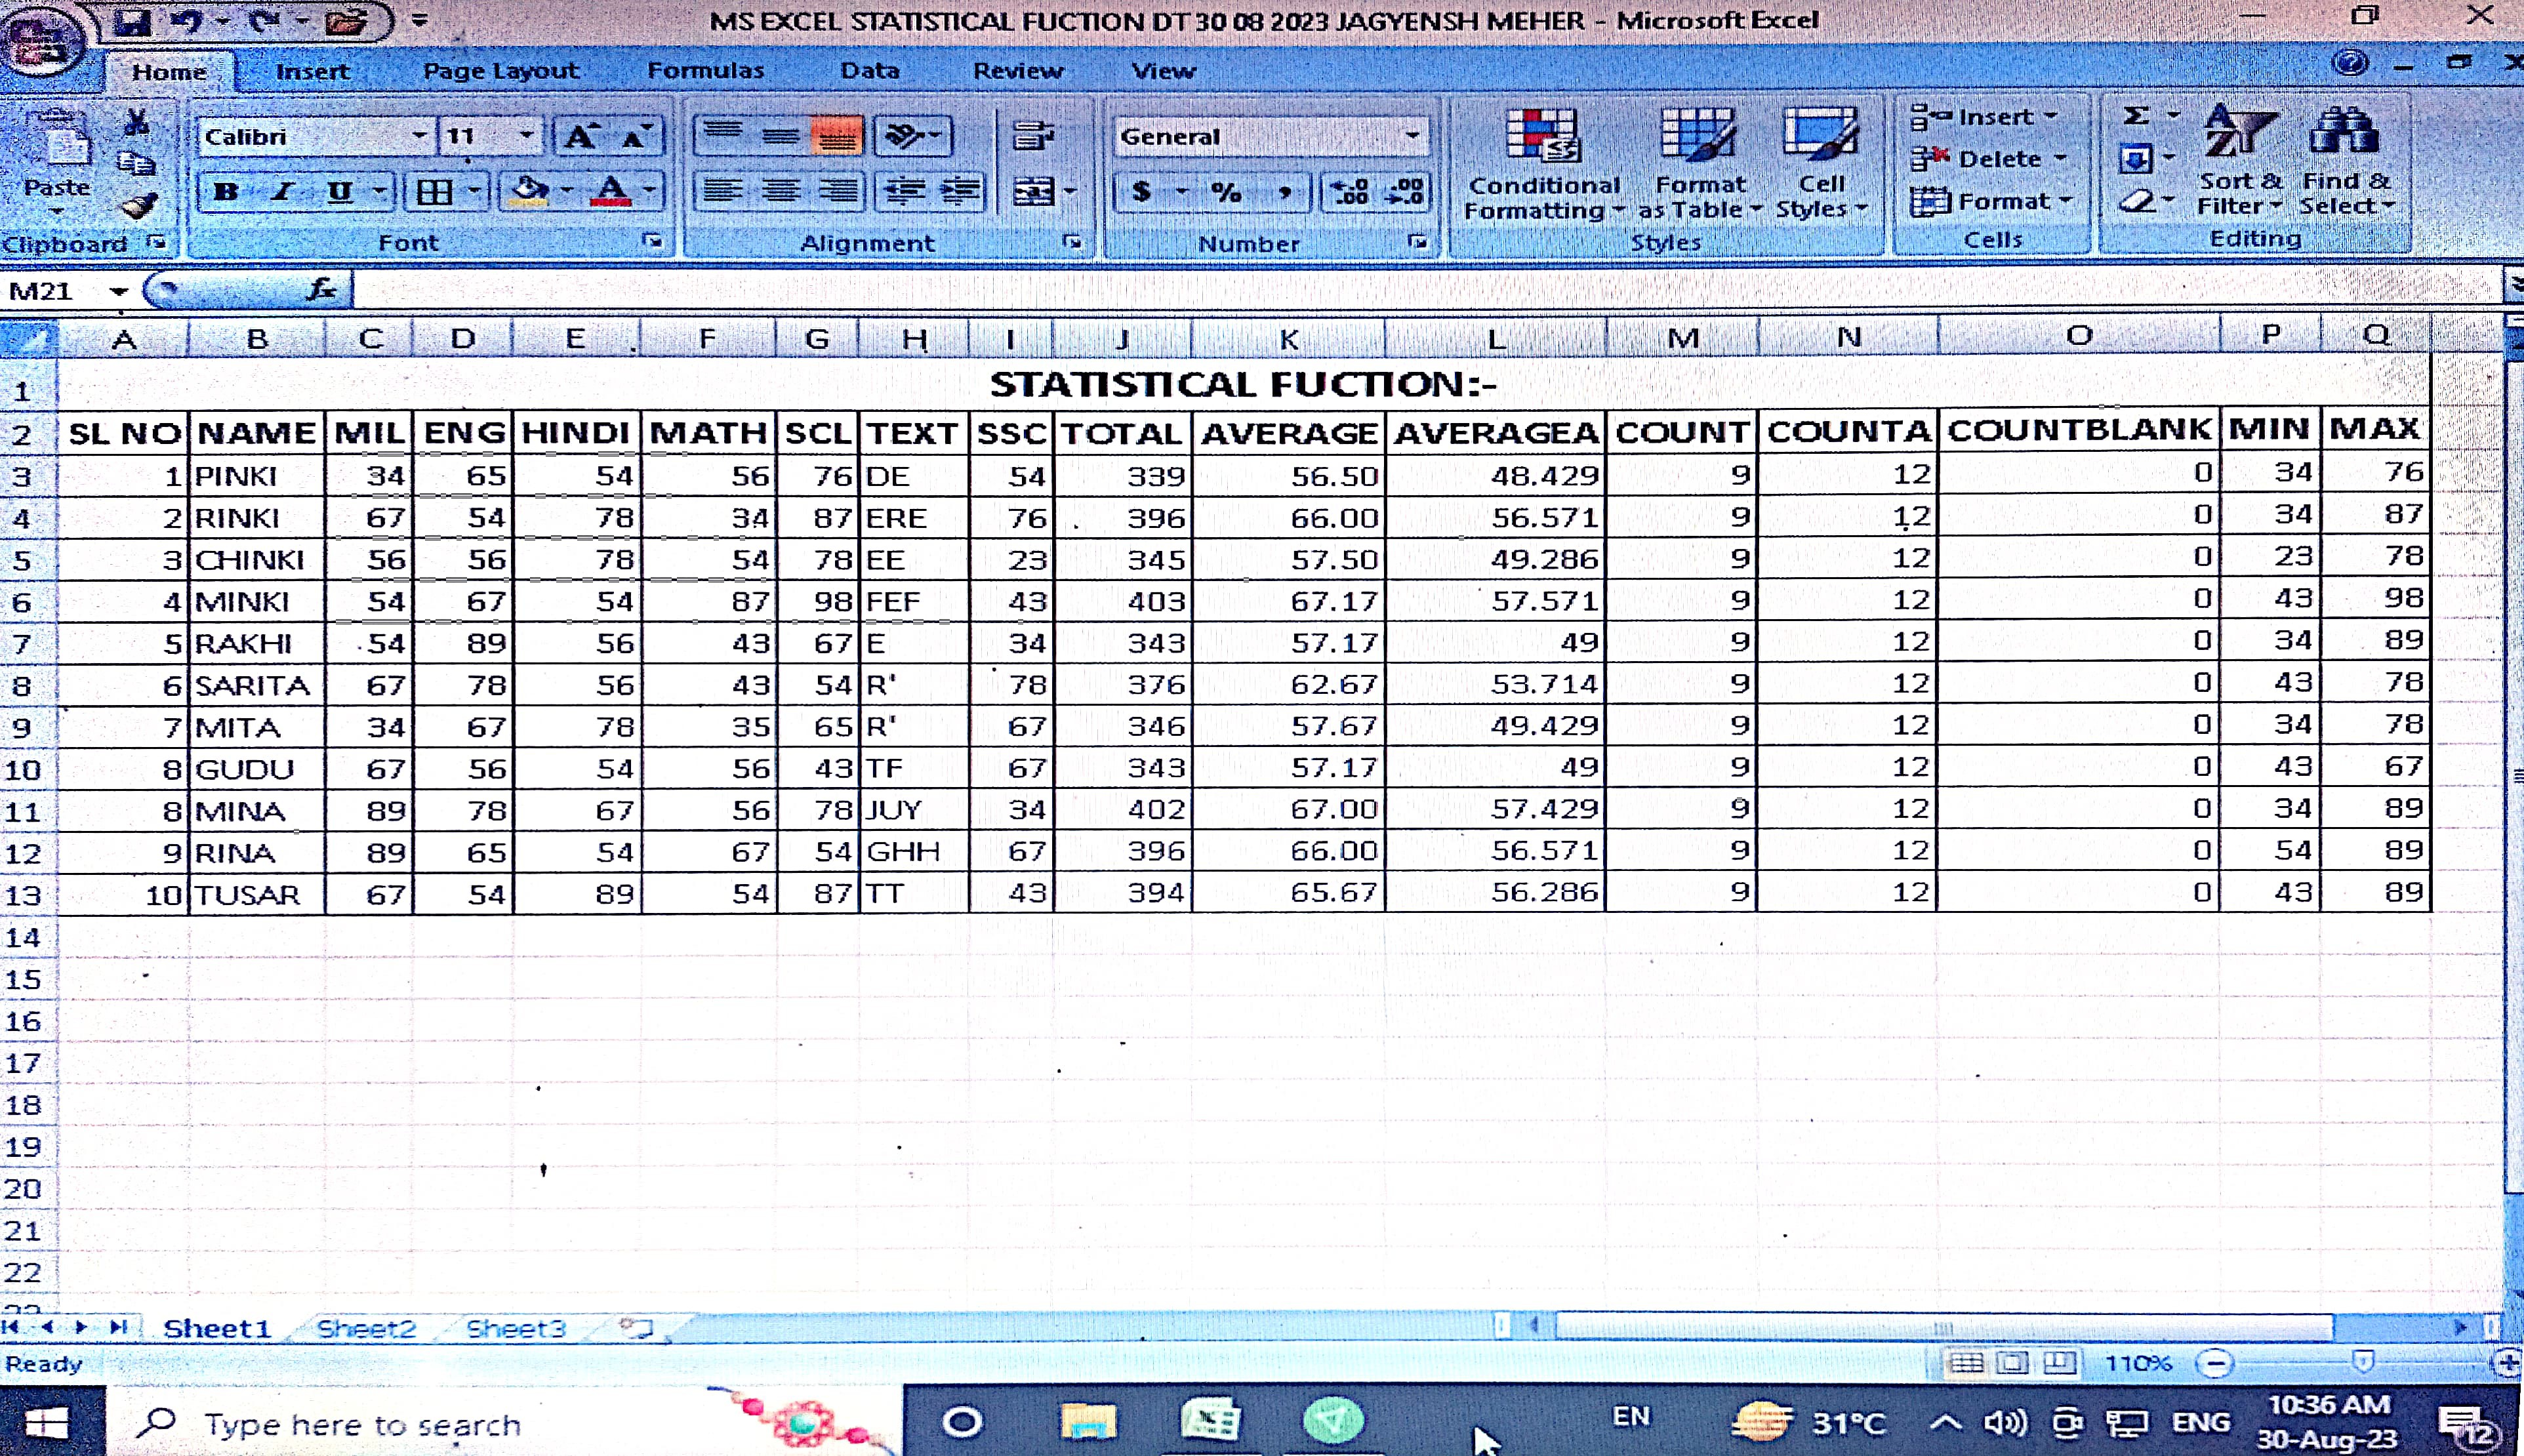This screenshot has width=2524, height=1456.
Task: Click the Fill Color bucket icon
Action: click(530, 190)
